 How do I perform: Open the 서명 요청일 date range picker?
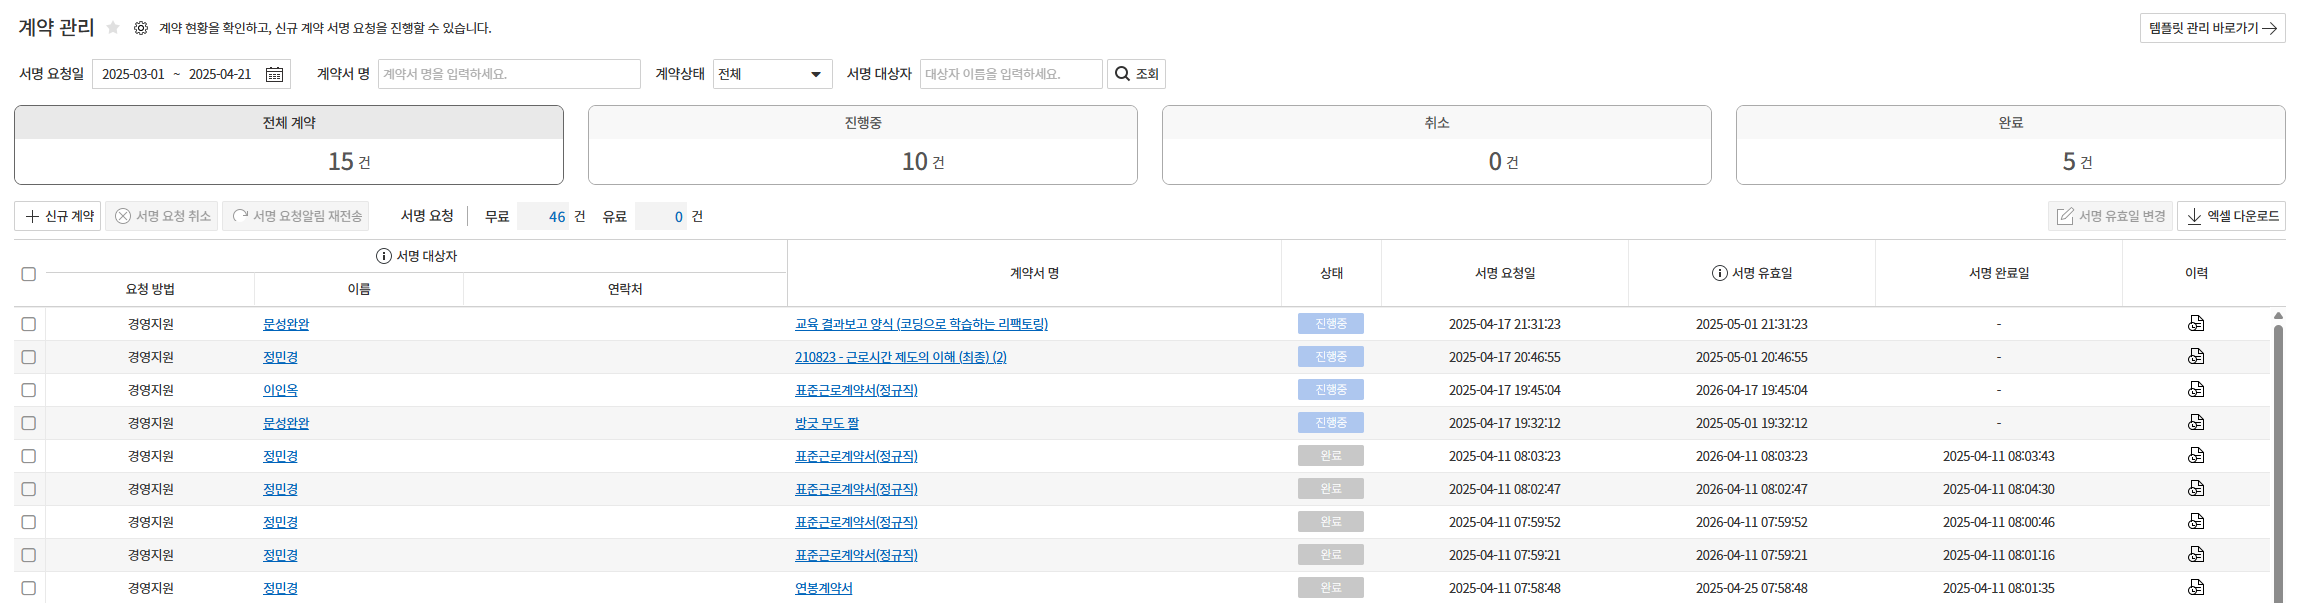pos(180,74)
